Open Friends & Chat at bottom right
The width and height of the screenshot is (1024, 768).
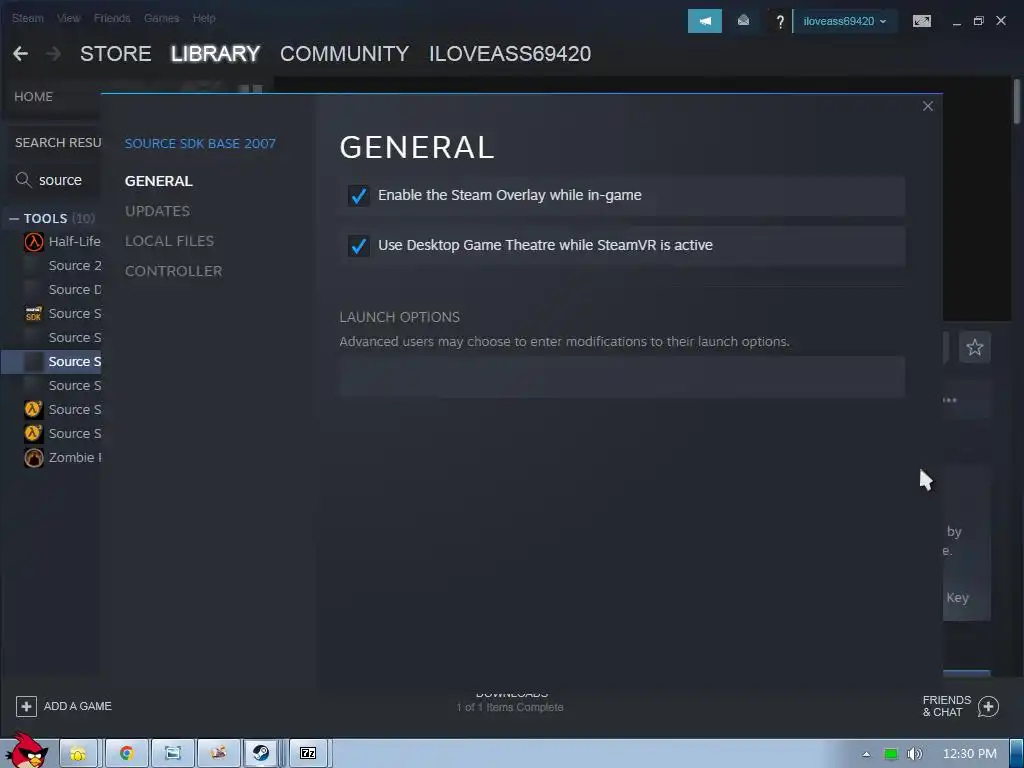[x=960, y=706]
